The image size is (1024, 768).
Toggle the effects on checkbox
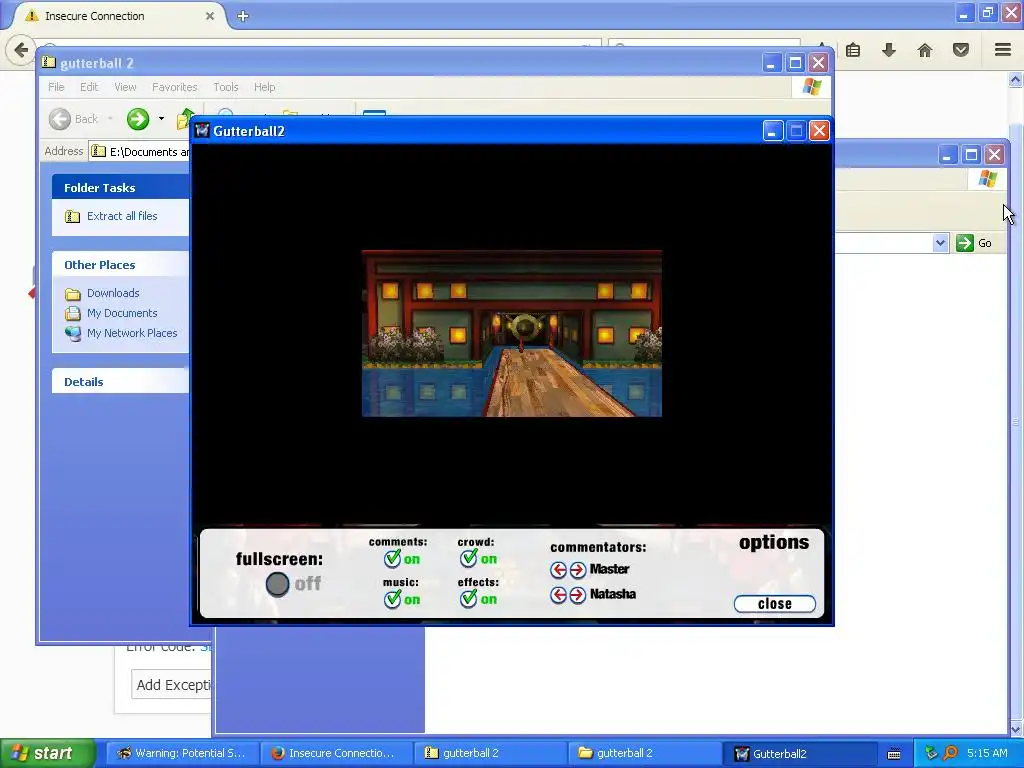coord(468,599)
